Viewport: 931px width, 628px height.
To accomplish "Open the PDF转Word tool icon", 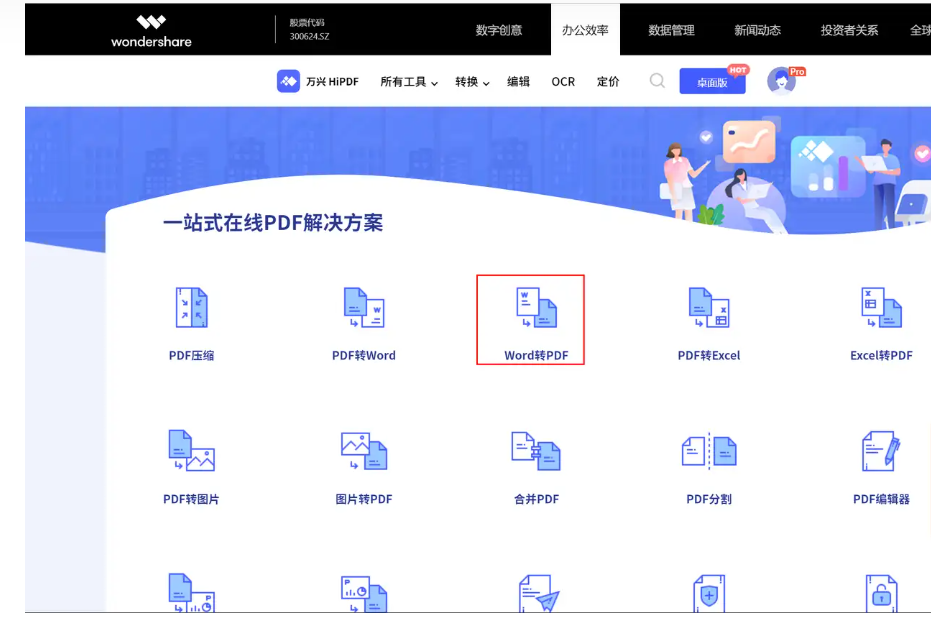I will [x=363, y=308].
